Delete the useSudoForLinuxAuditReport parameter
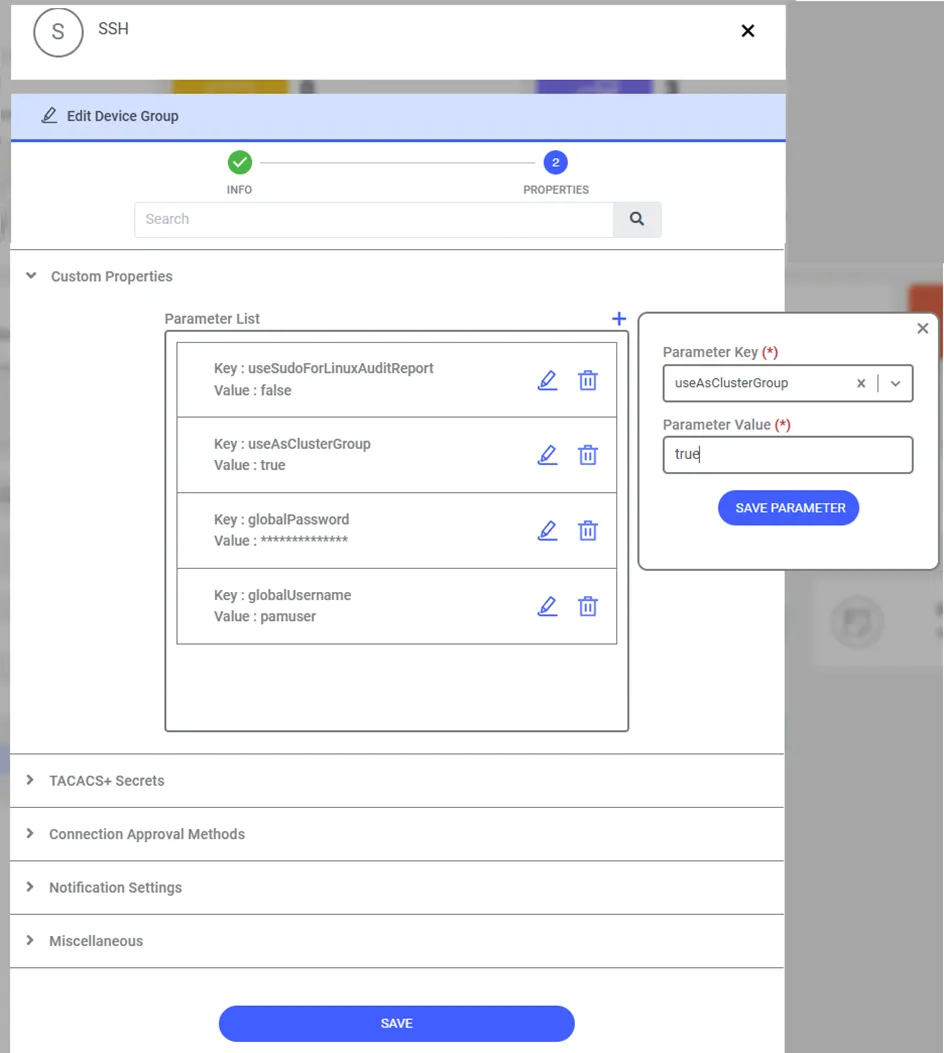The width and height of the screenshot is (944, 1053). tap(587, 380)
